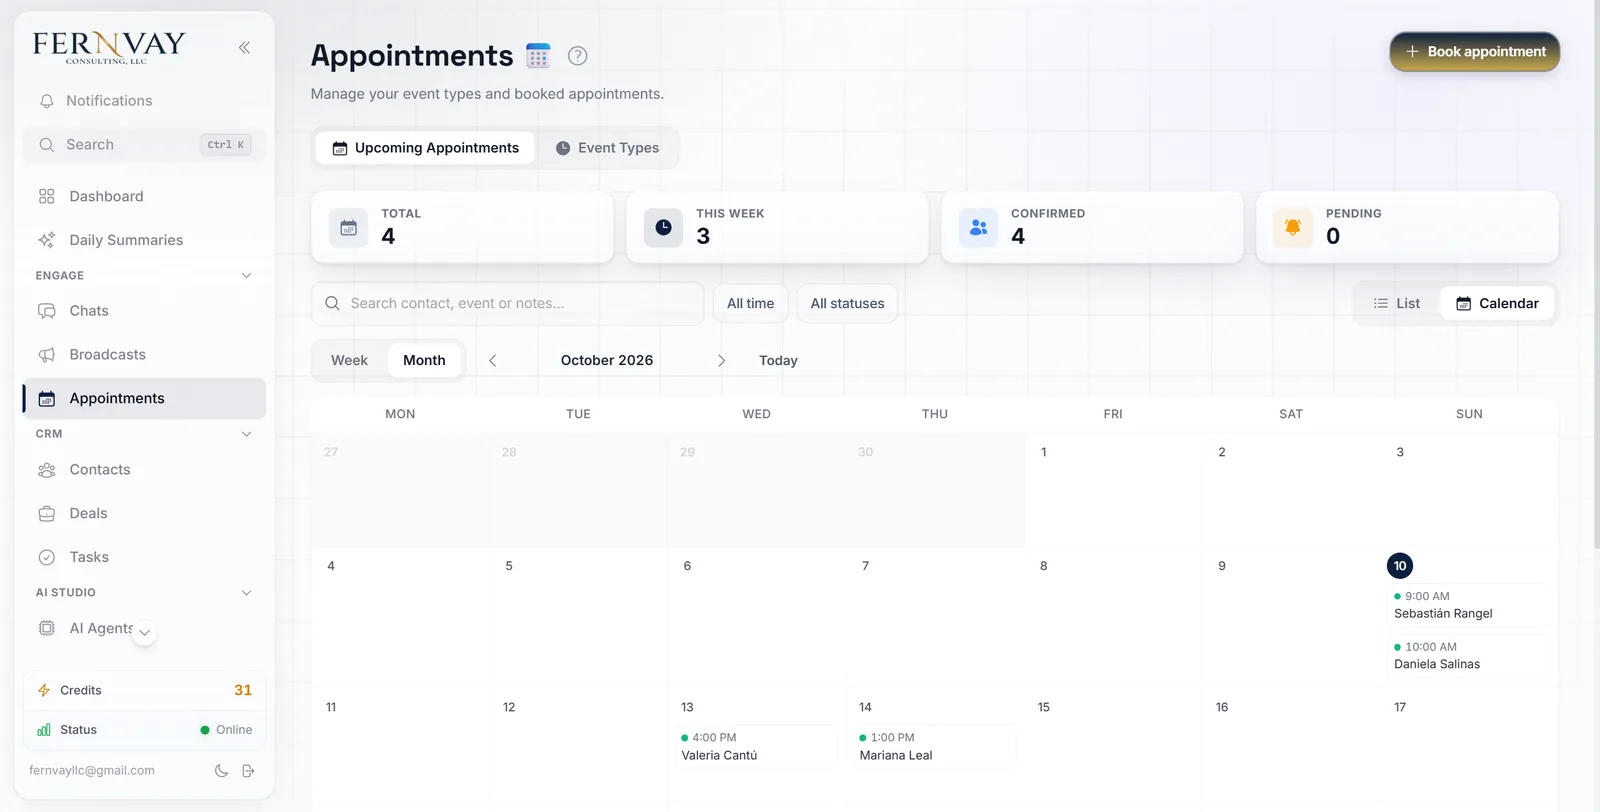Click the PENDING bell icon
Image resolution: width=1600 pixels, height=812 pixels.
pos(1293,228)
